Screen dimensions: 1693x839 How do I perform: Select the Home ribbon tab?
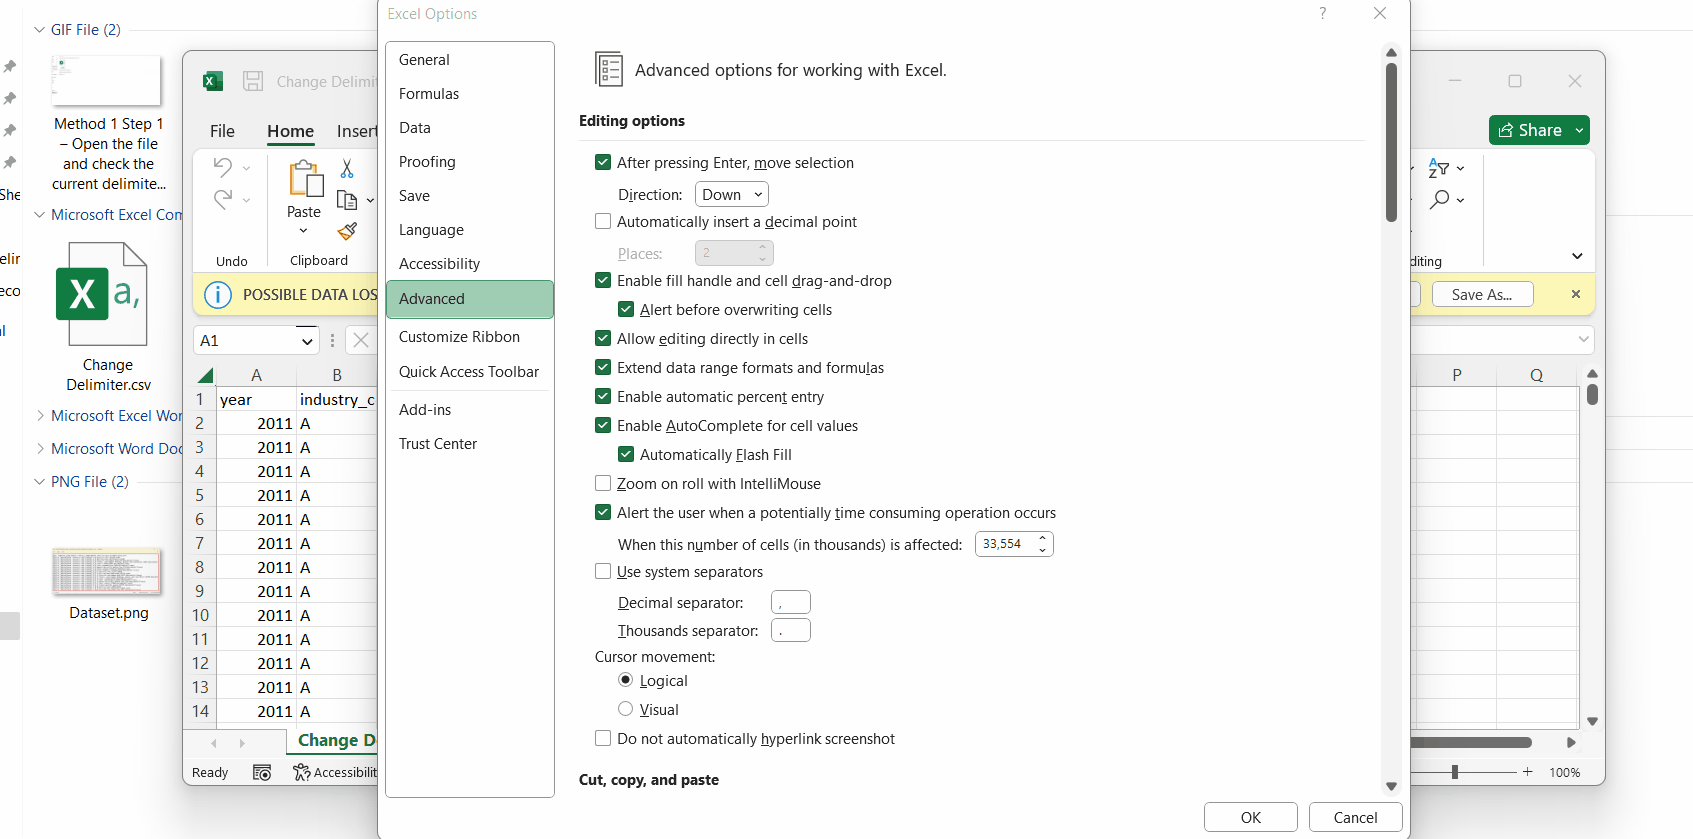290,131
